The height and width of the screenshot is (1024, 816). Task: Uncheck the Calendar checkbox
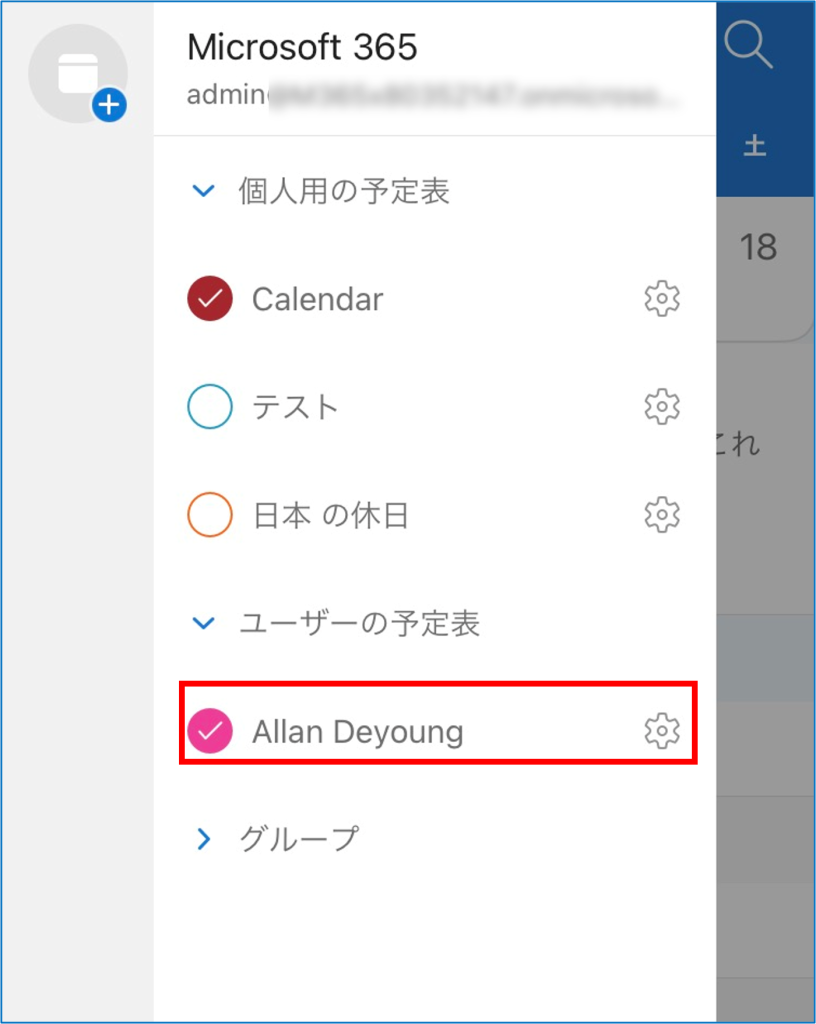click(210, 299)
